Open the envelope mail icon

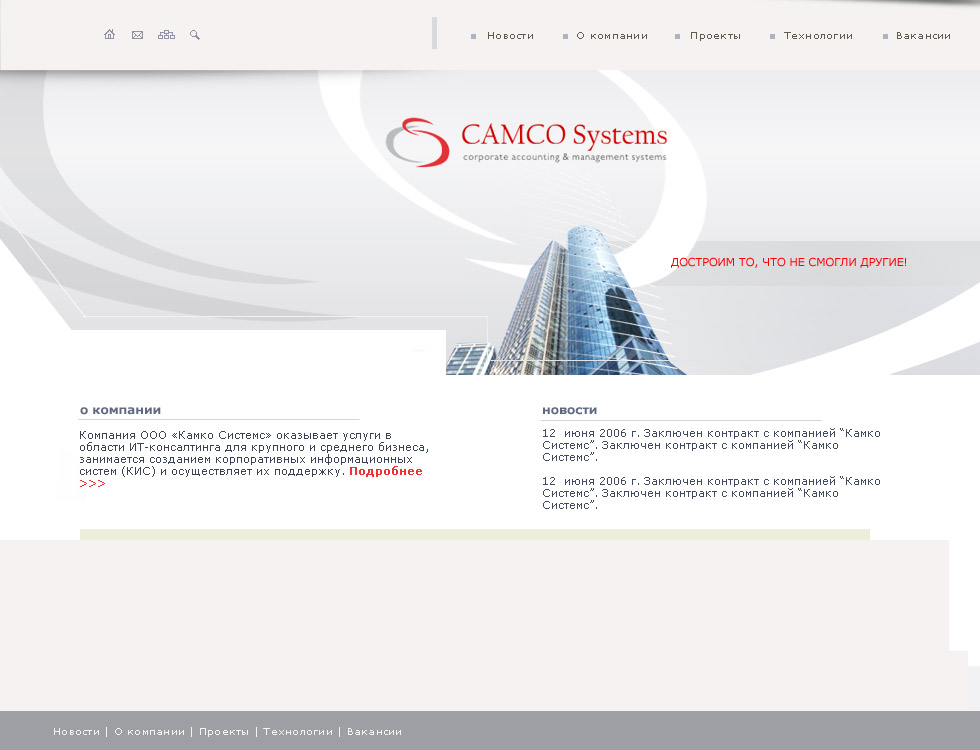(138, 35)
